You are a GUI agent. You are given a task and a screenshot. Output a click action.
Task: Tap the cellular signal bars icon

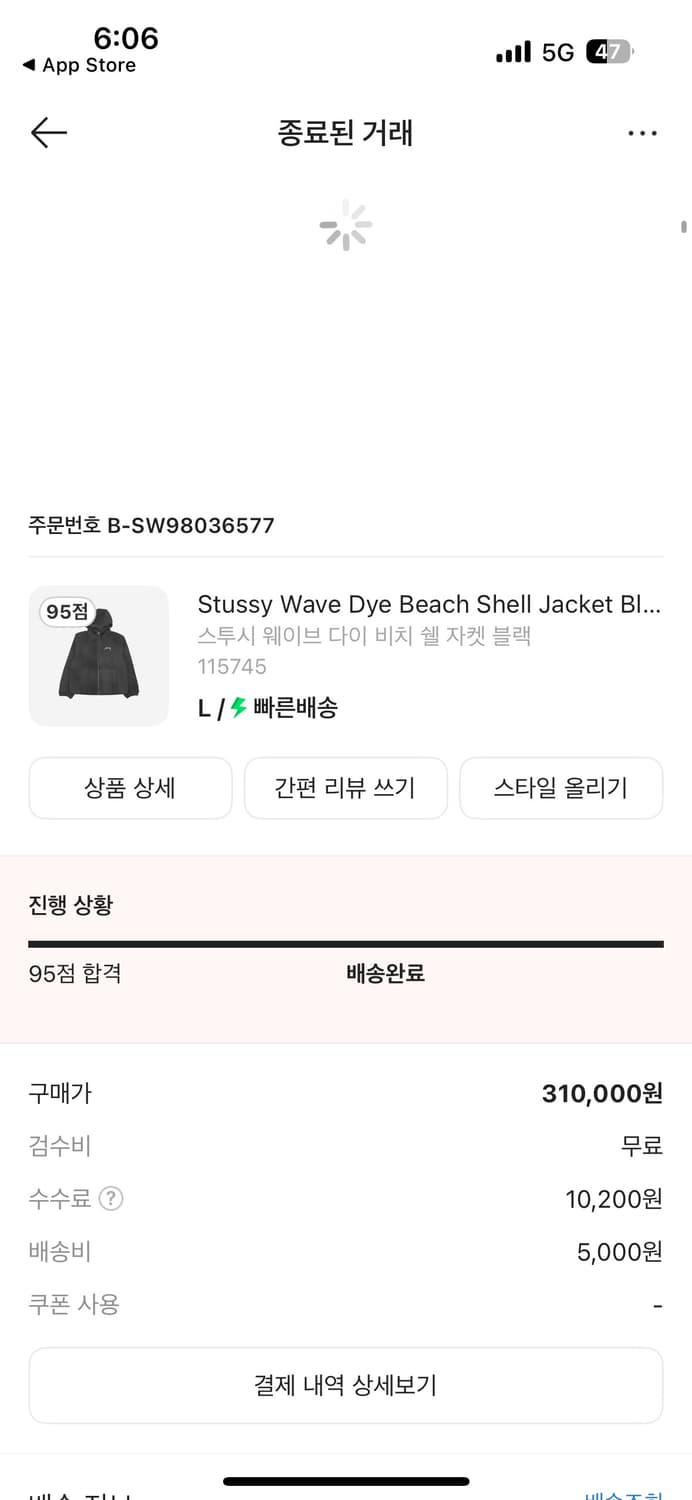point(513,52)
